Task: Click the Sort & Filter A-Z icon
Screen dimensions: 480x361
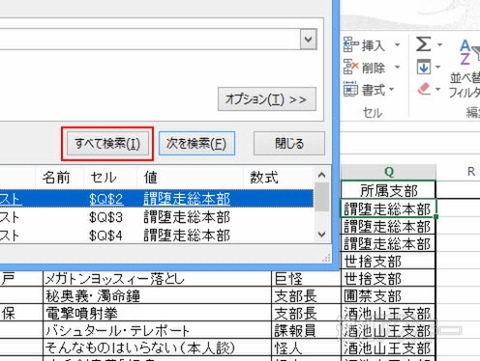Action: 469,52
